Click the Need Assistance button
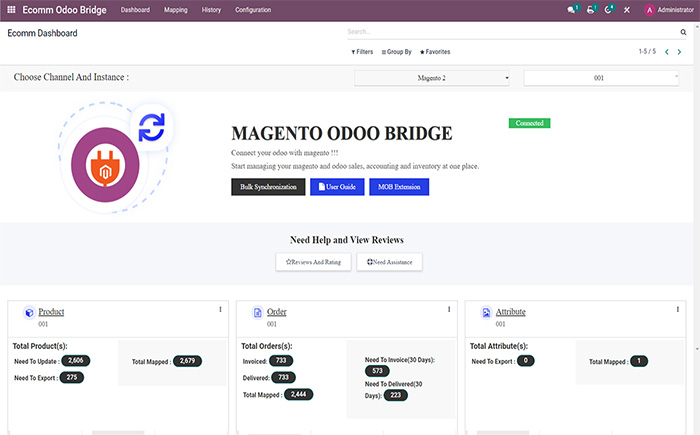This screenshot has width=700, height=435. (389, 262)
